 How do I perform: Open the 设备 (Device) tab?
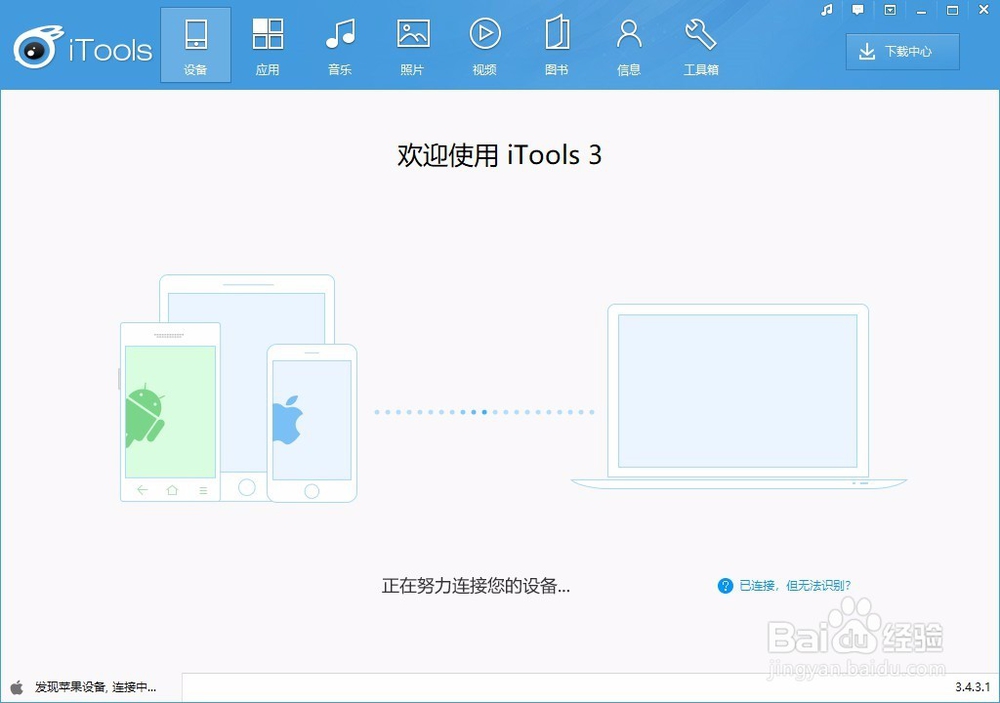coord(195,45)
